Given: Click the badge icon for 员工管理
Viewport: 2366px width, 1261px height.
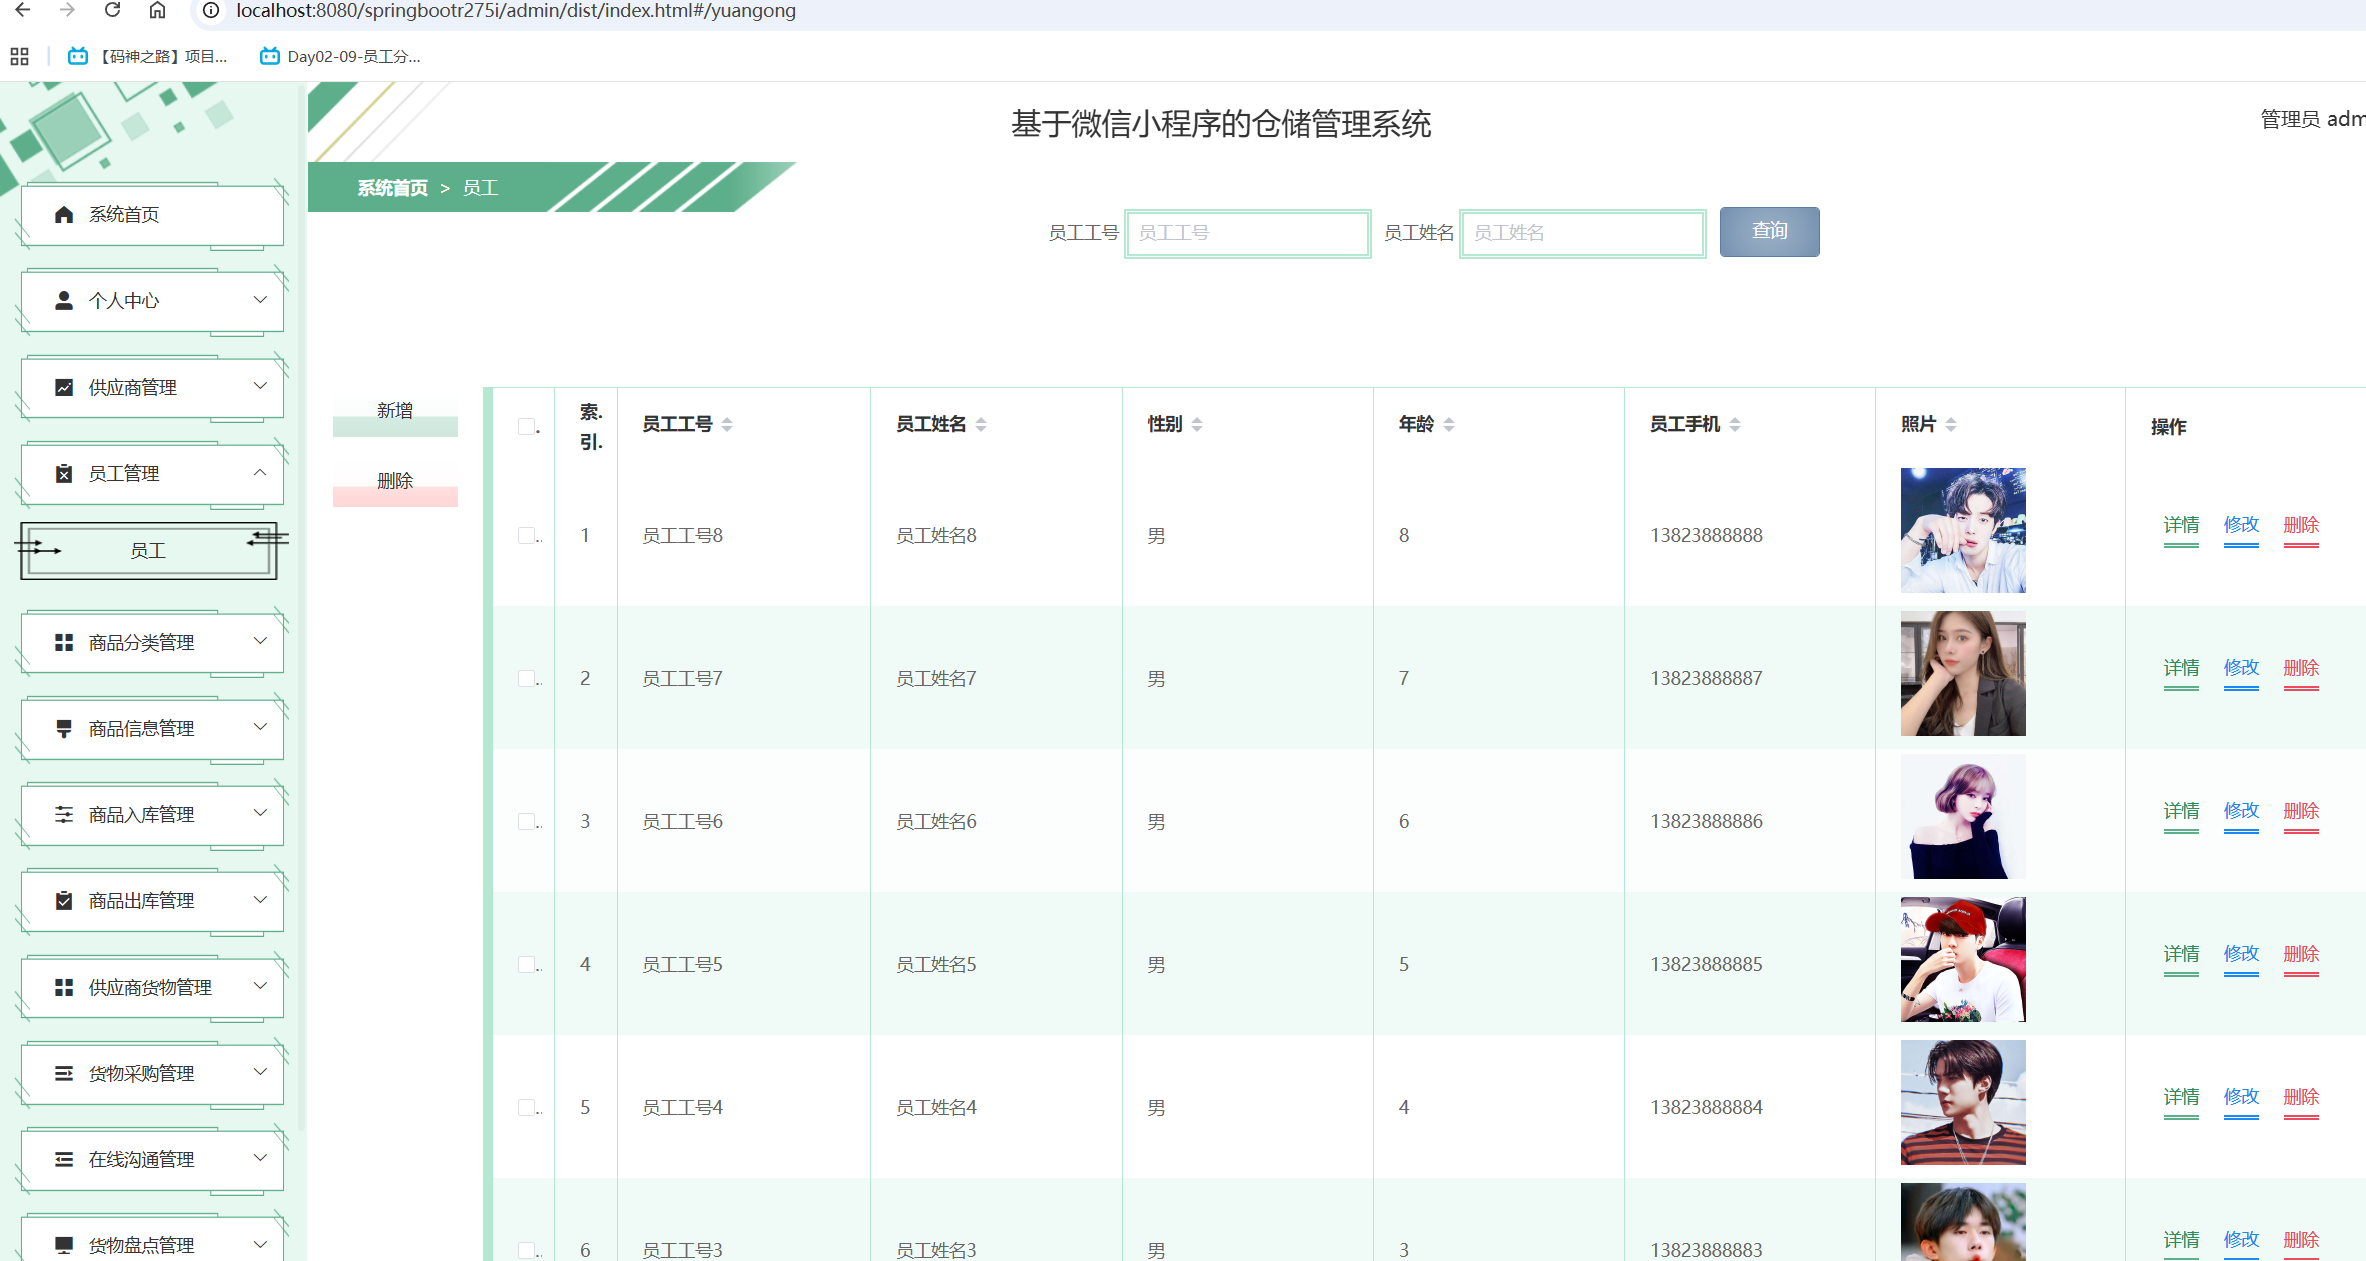Looking at the screenshot, I should coord(63,472).
